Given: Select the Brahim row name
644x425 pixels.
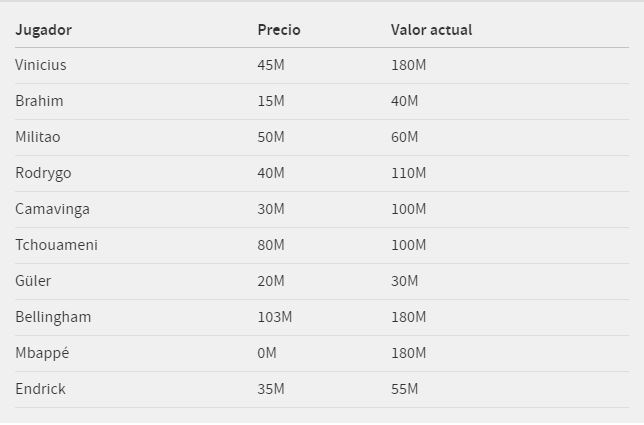Looking at the screenshot, I should pyautogui.click(x=39, y=101).
